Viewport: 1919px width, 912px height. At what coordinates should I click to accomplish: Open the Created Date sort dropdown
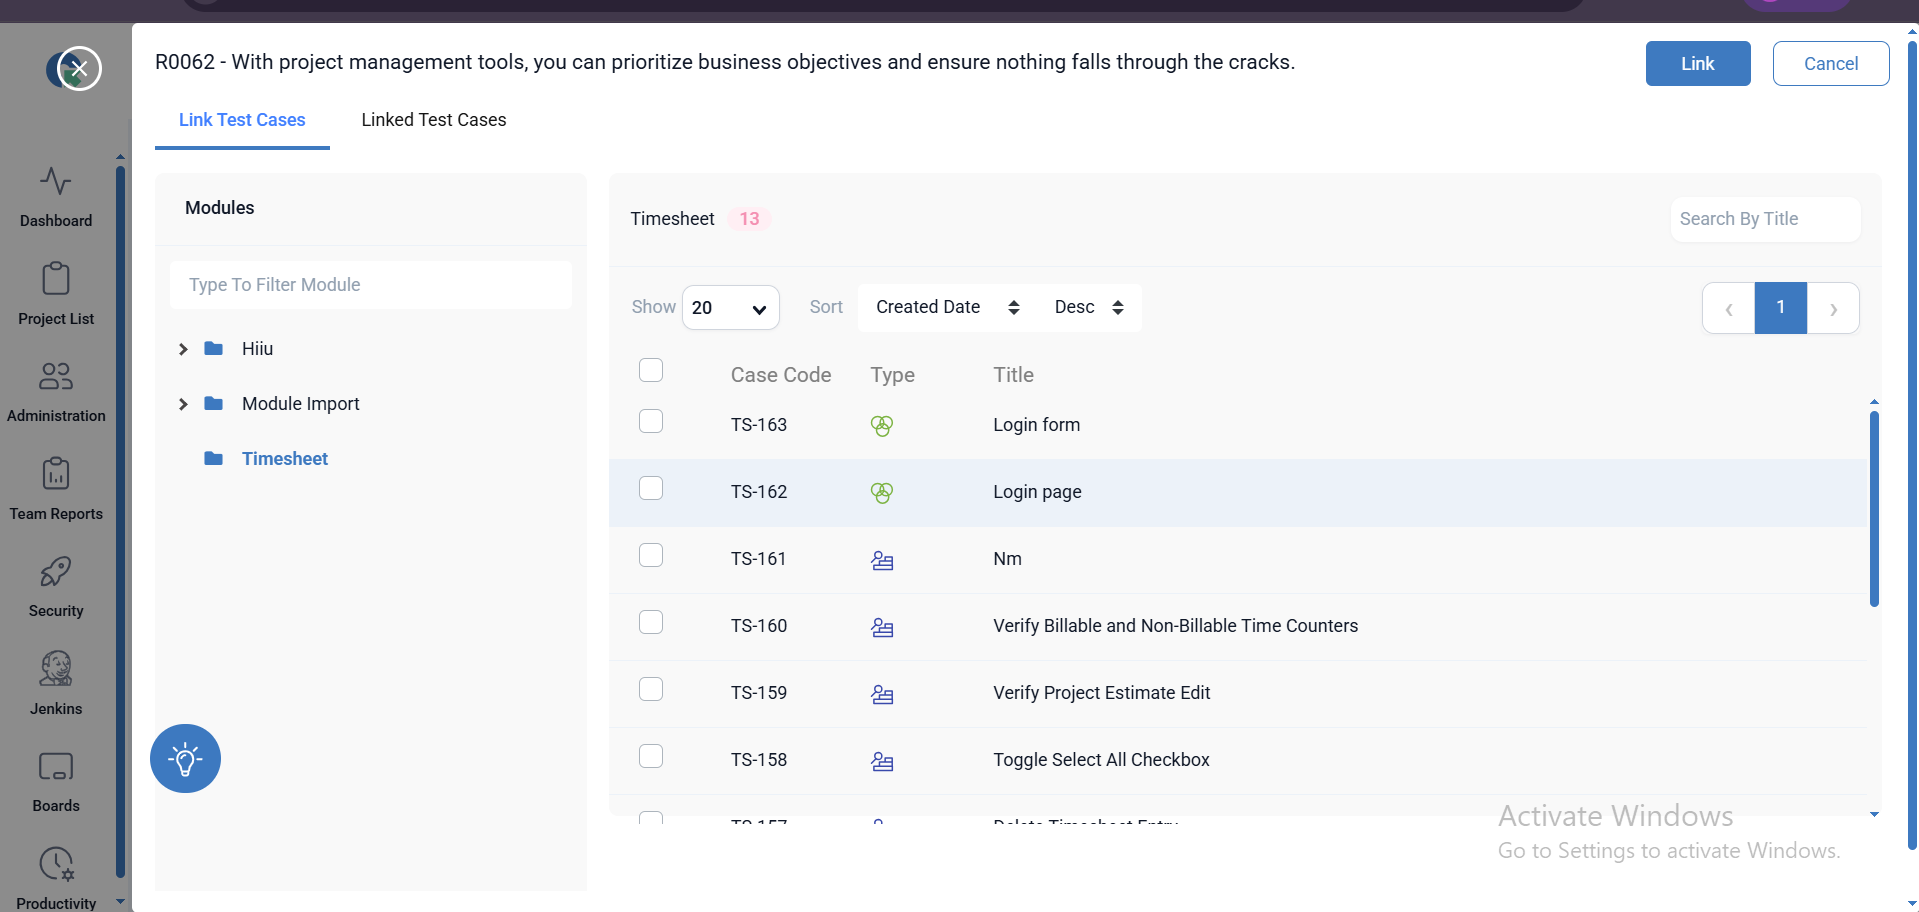946,308
